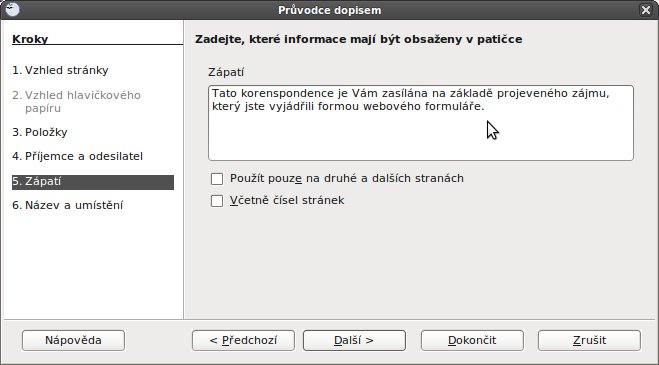This screenshot has height=365, width=659.
Task: Select step '3. Položky'
Action: click(40, 132)
